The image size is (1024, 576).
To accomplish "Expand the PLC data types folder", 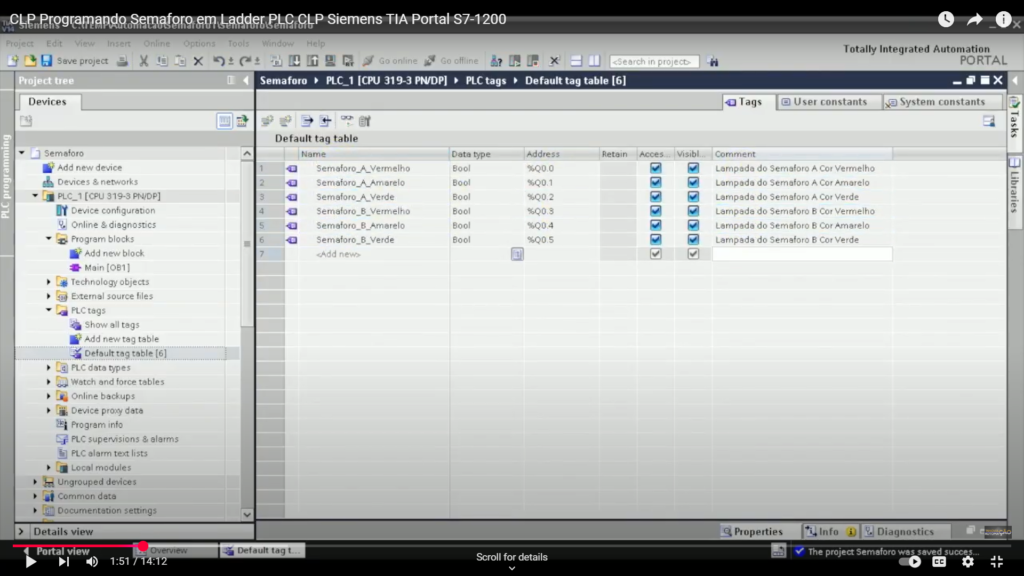I will pyautogui.click(x=49, y=368).
